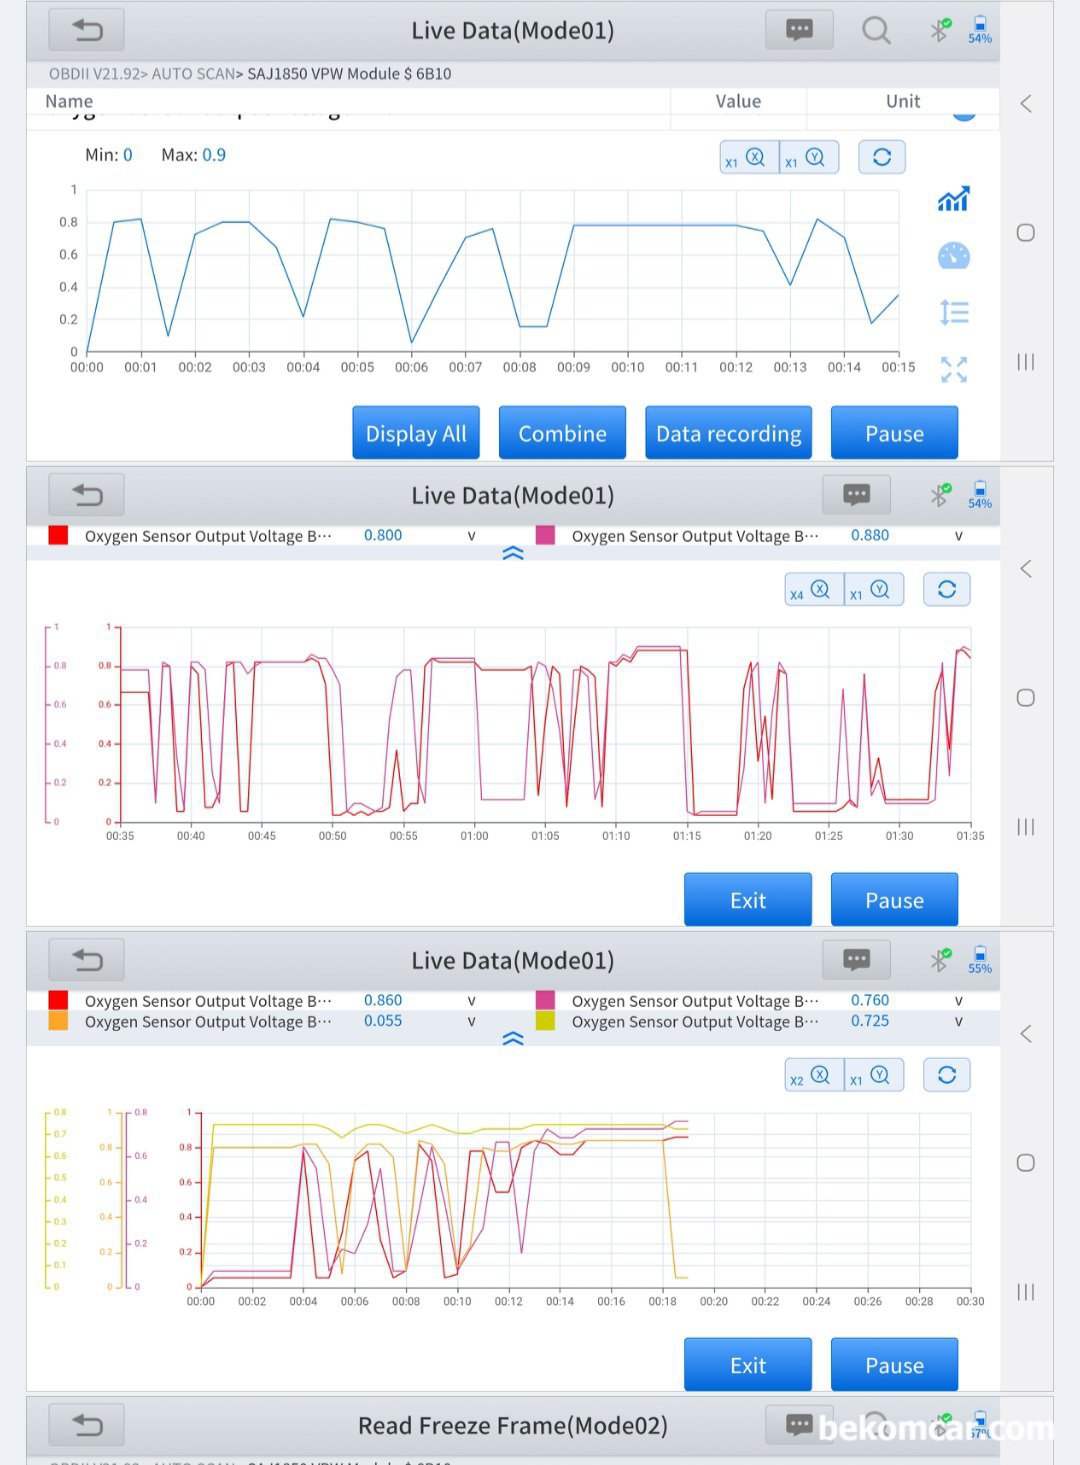Tap the fullscreen expand arrows icon

(953, 370)
